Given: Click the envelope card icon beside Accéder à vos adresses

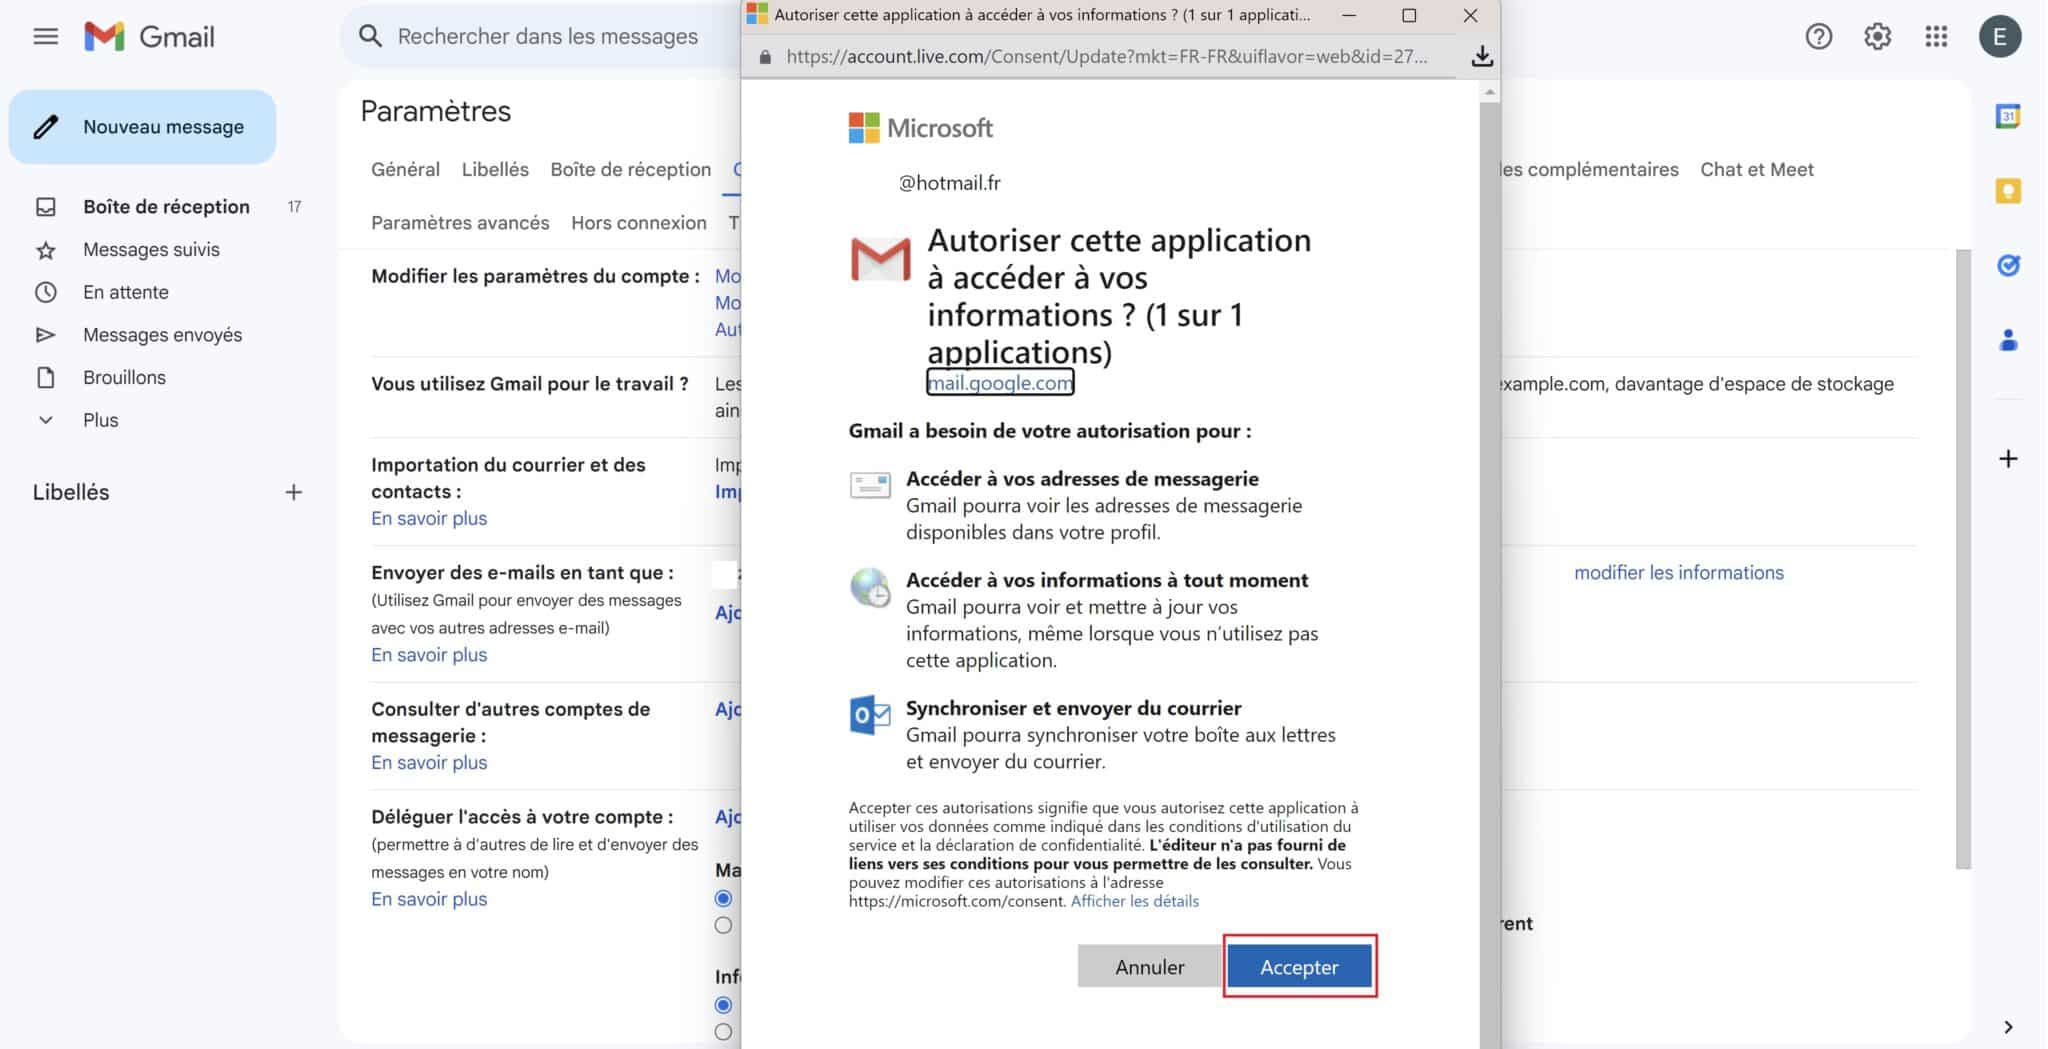Looking at the screenshot, I should pyautogui.click(x=870, y=485).
